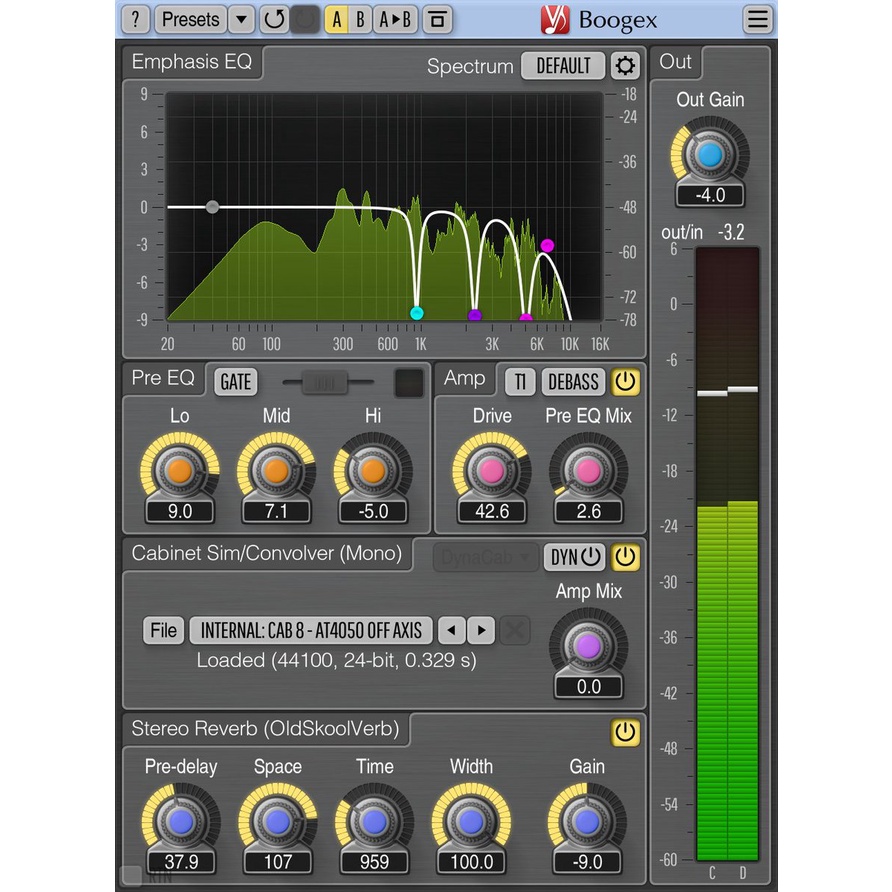Expand the Presets dropdown arrow
Image resolution: width=892 pixels, height=892 pixels.
tap(241, 19)
